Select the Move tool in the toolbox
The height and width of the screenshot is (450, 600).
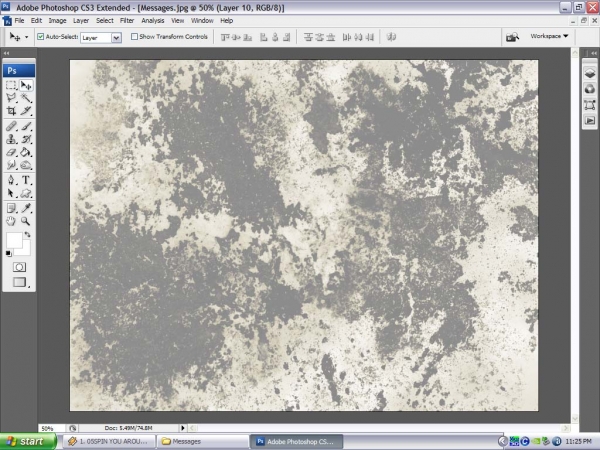(26, 85)
